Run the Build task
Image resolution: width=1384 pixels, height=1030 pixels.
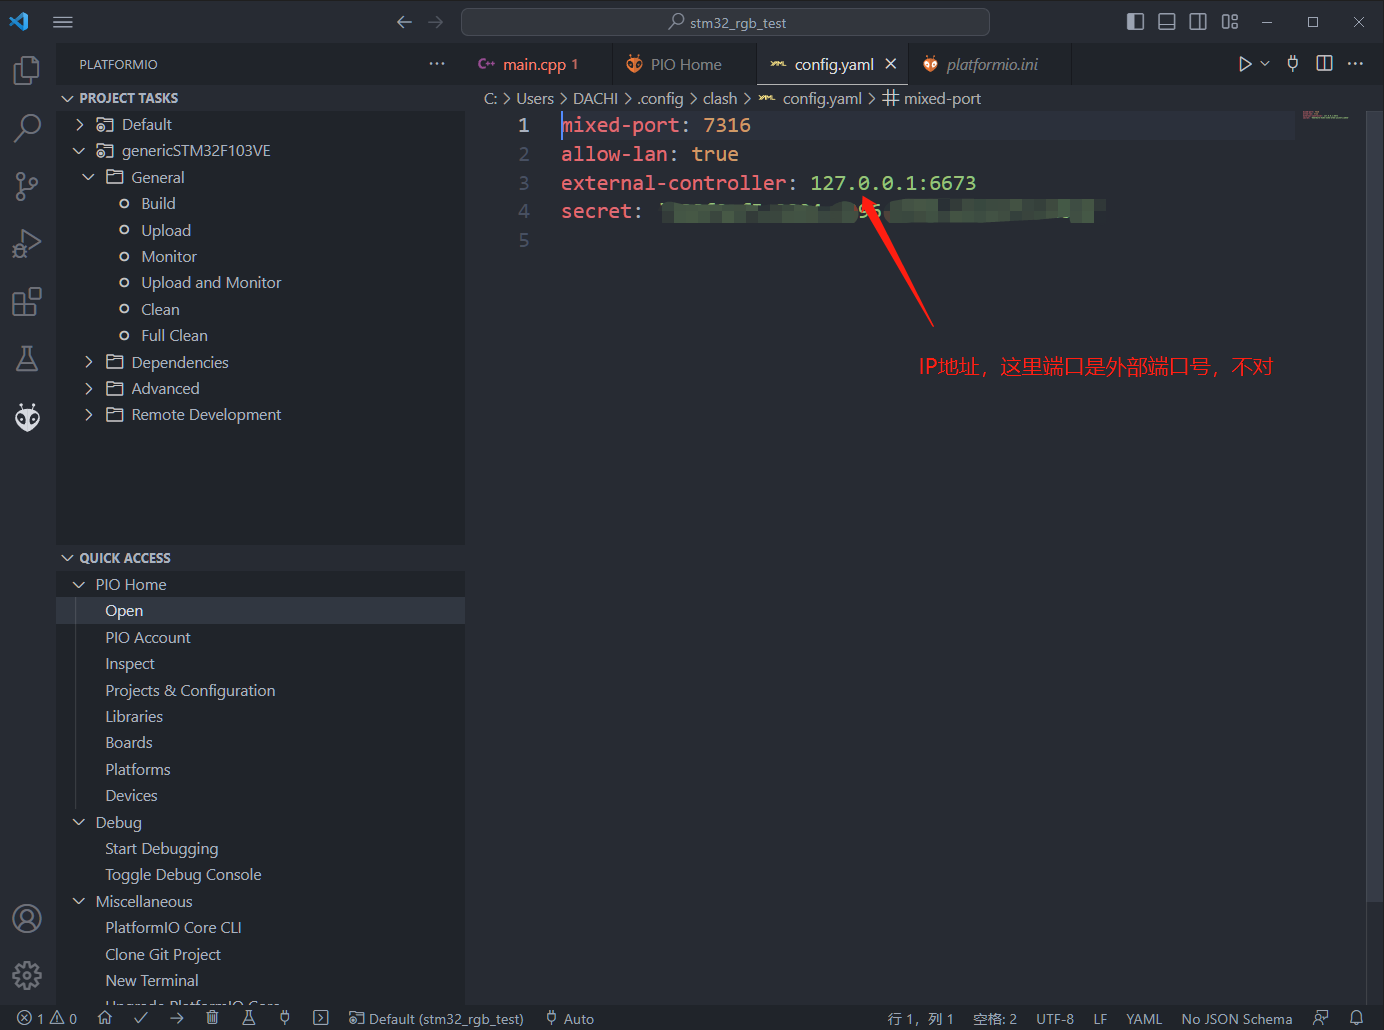point(260,203)
